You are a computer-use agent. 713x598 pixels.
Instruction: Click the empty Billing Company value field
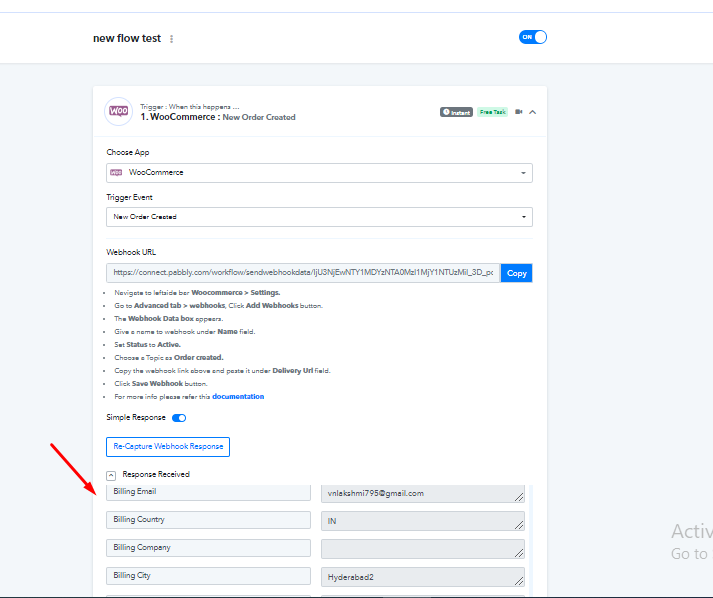point(423,549)
